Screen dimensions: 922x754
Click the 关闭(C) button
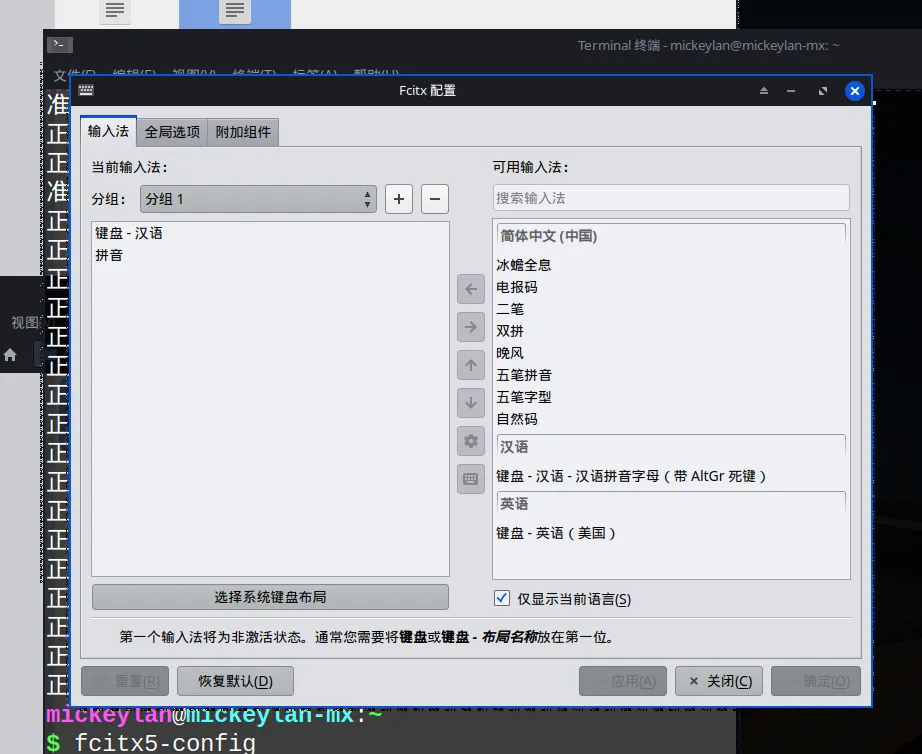[719, 681]
